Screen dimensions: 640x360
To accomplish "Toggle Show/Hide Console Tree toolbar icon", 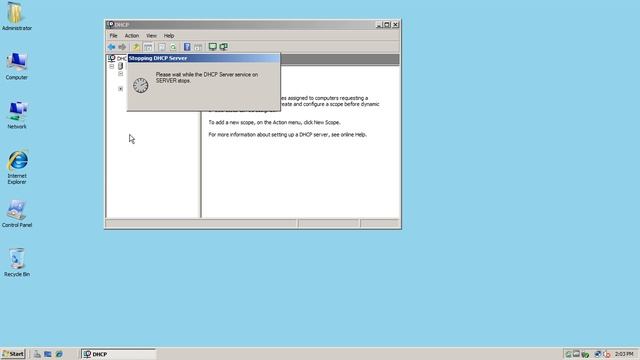I will (x=148, y=47).
